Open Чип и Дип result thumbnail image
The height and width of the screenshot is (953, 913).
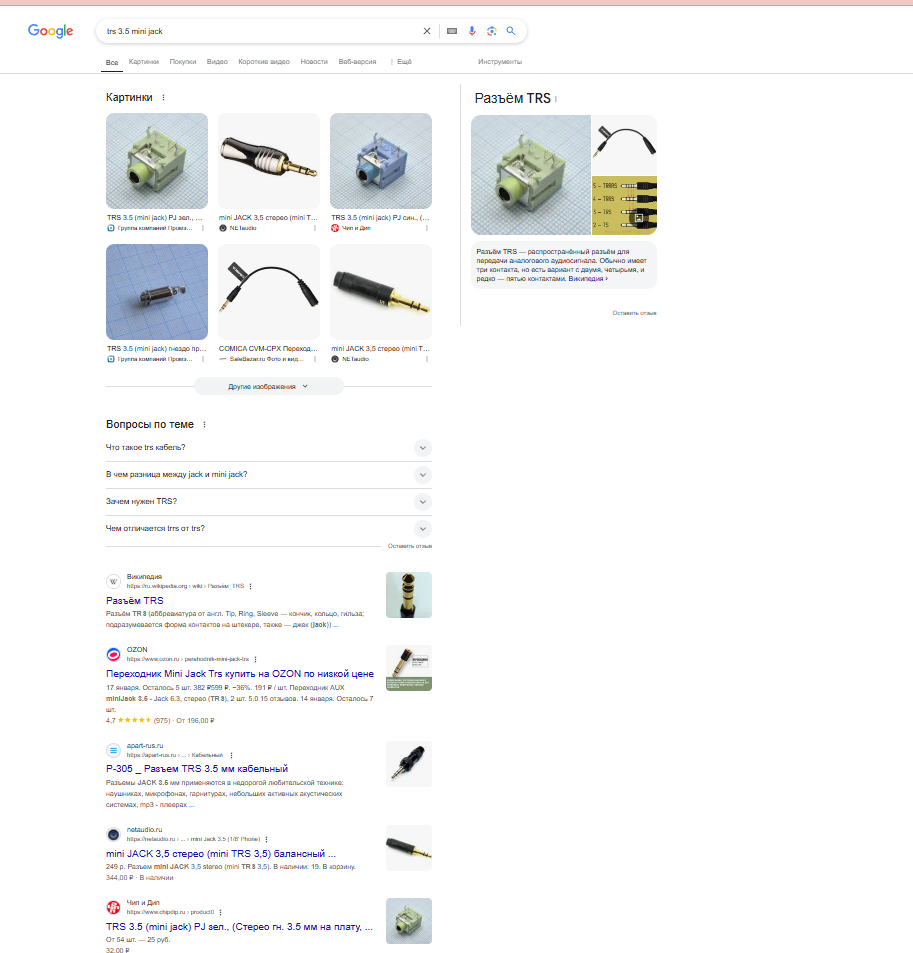[409, 921]
